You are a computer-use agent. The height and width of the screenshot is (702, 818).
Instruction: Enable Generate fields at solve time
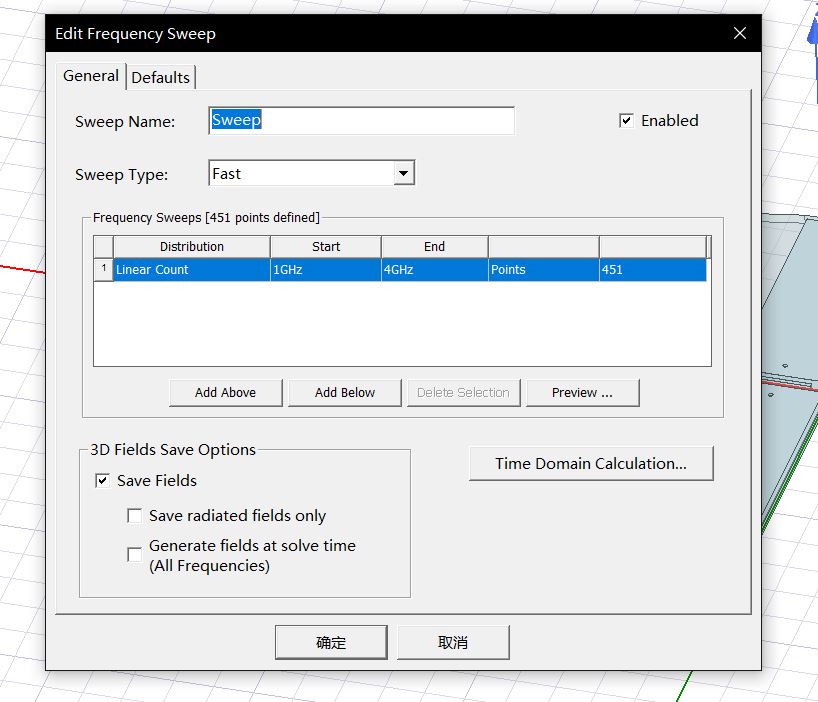click(135, 554)
